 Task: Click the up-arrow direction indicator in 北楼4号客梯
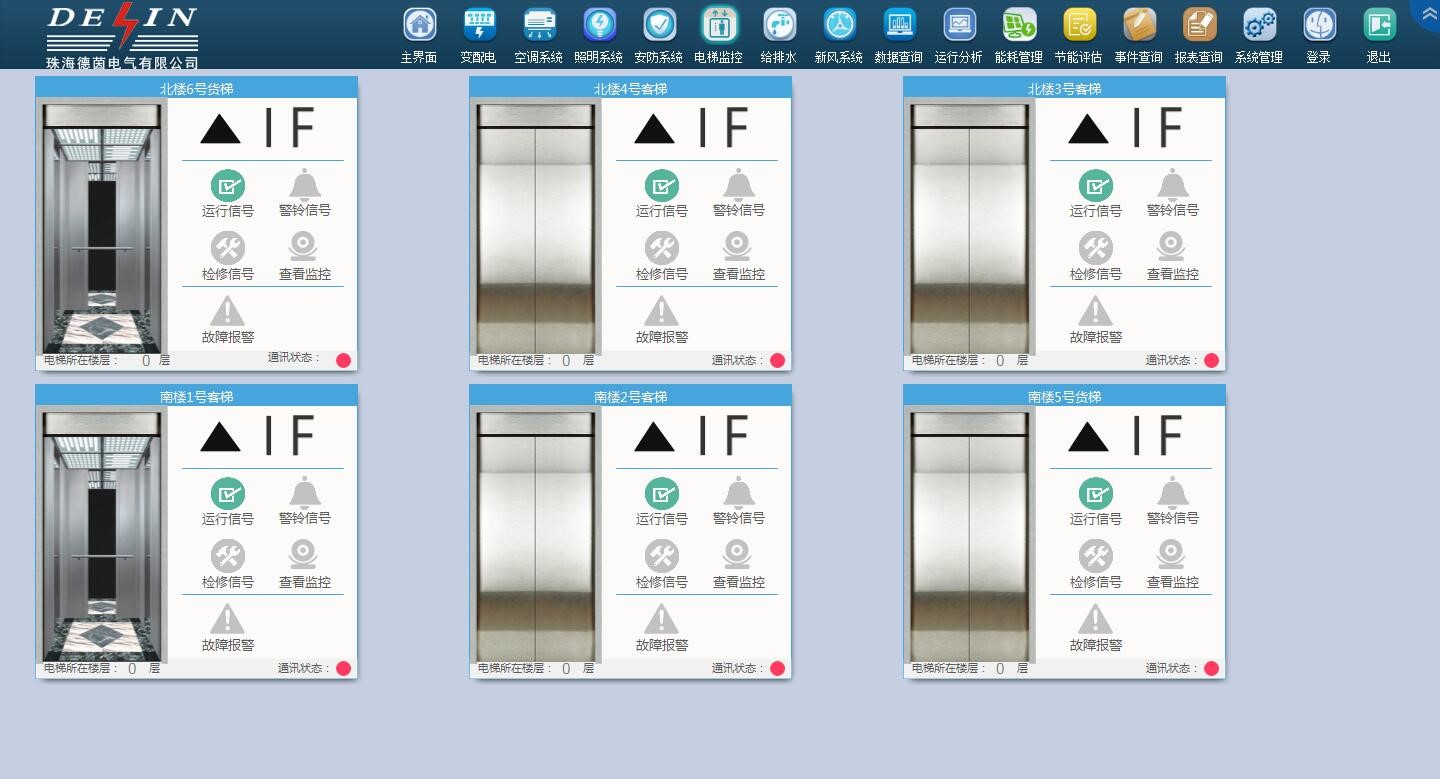coord(655,129)
